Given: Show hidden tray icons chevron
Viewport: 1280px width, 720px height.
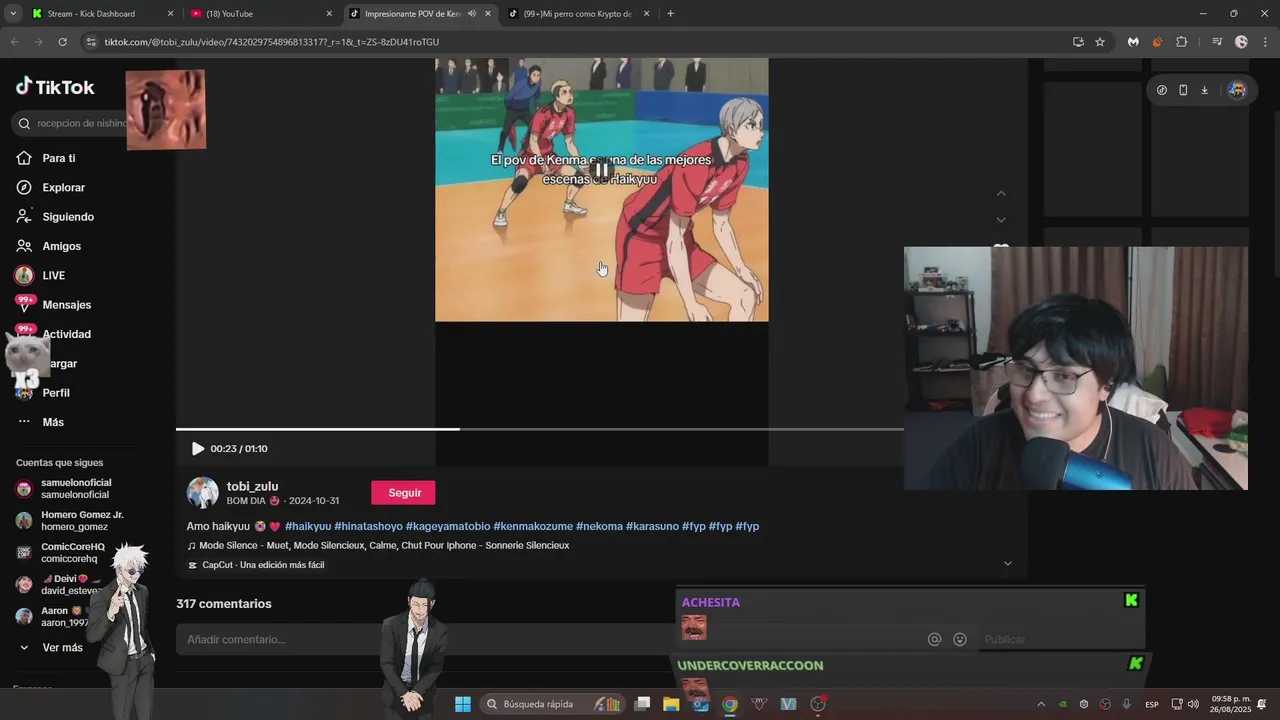Looking at the screenshot, I should pyautogui.click(x=1041, y=704).
